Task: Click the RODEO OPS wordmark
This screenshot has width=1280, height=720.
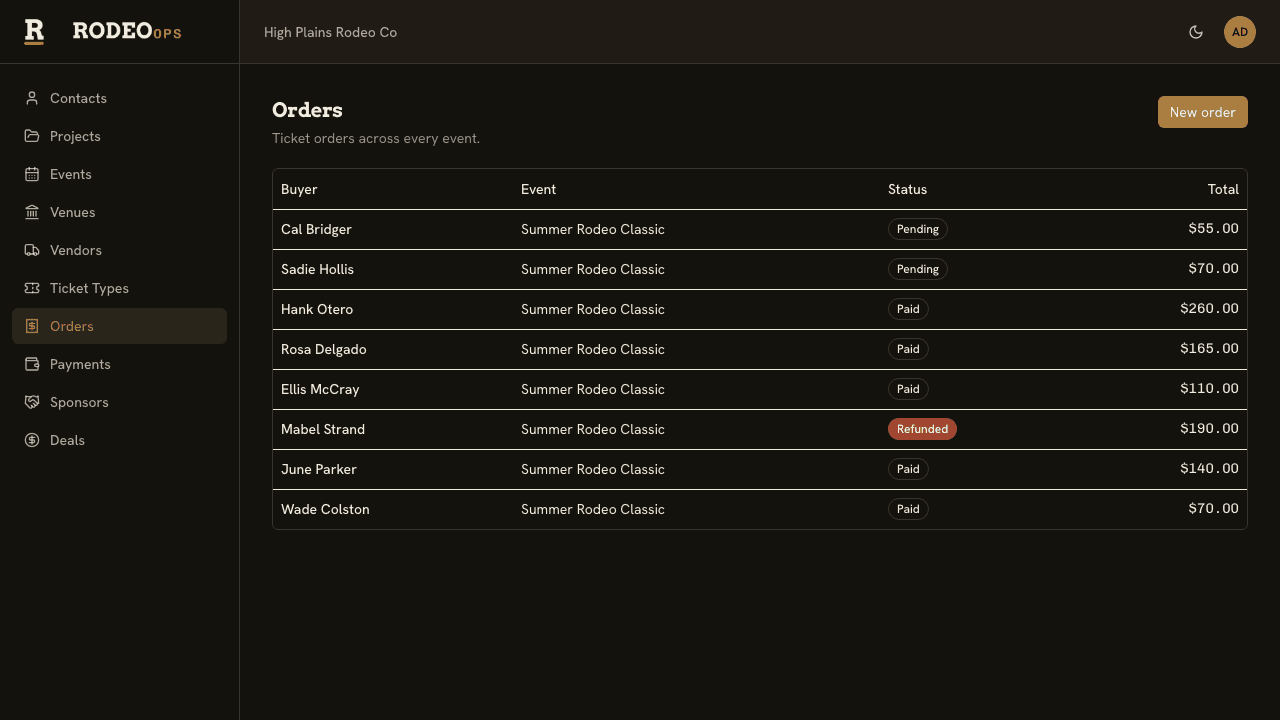Action: [127, 31]
